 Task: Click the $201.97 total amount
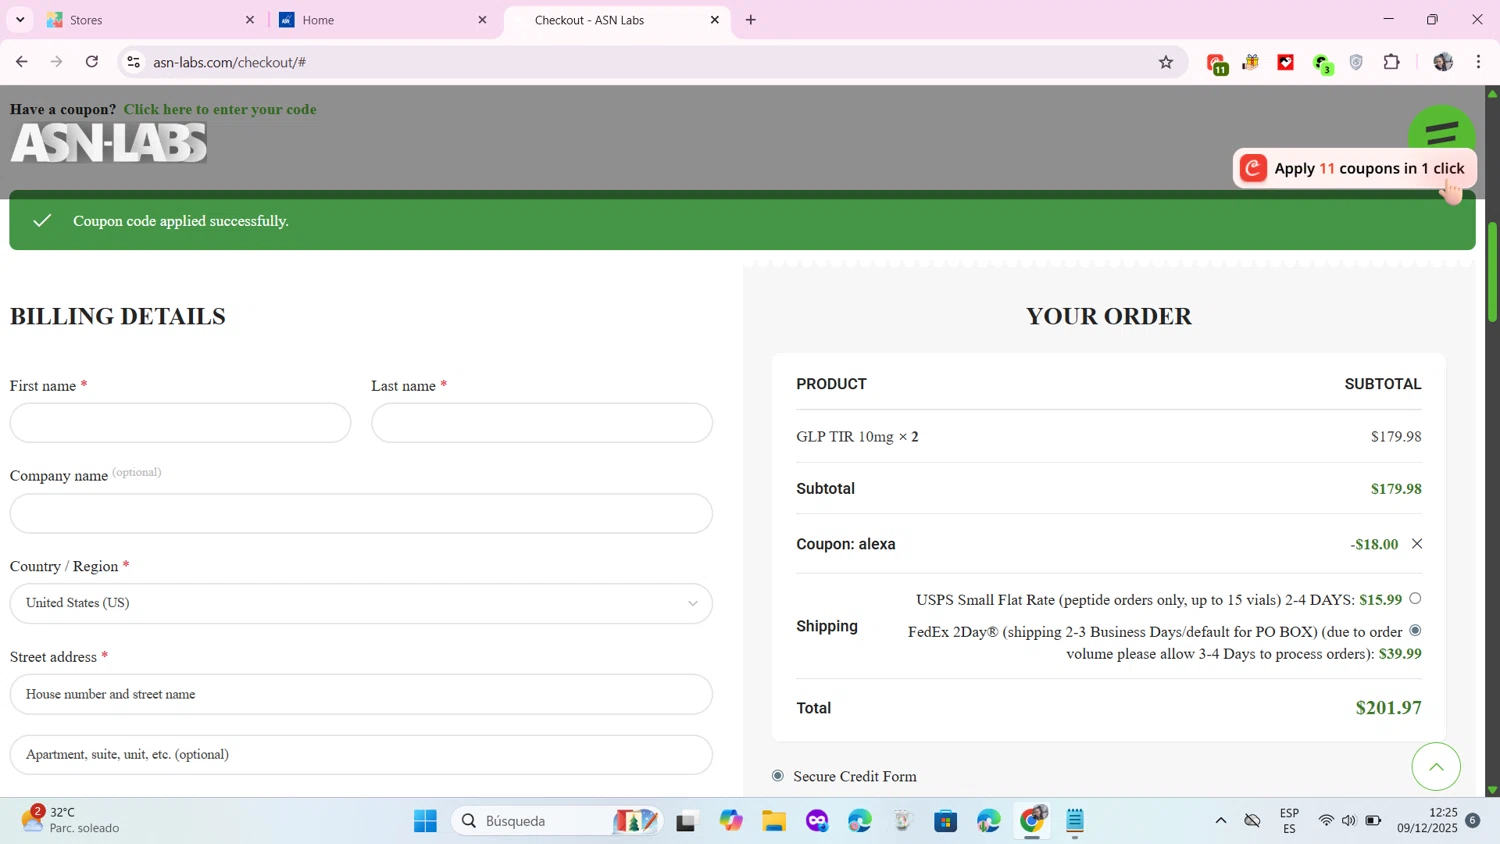1388,708
